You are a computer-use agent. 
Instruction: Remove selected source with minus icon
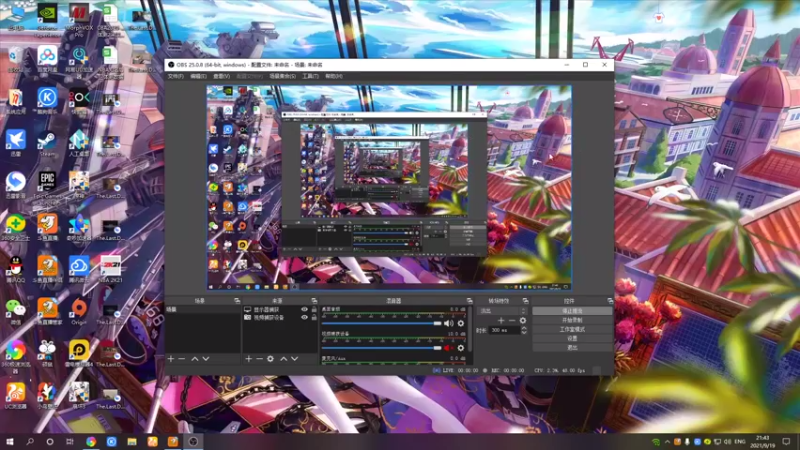tap(259, 359)
